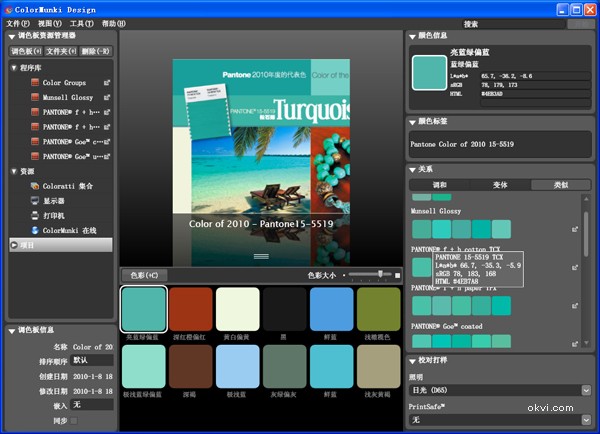Select the 黄白偏黄 cream swatch
The height and width of the screenshot is (434, 600).
click(238, 309)
